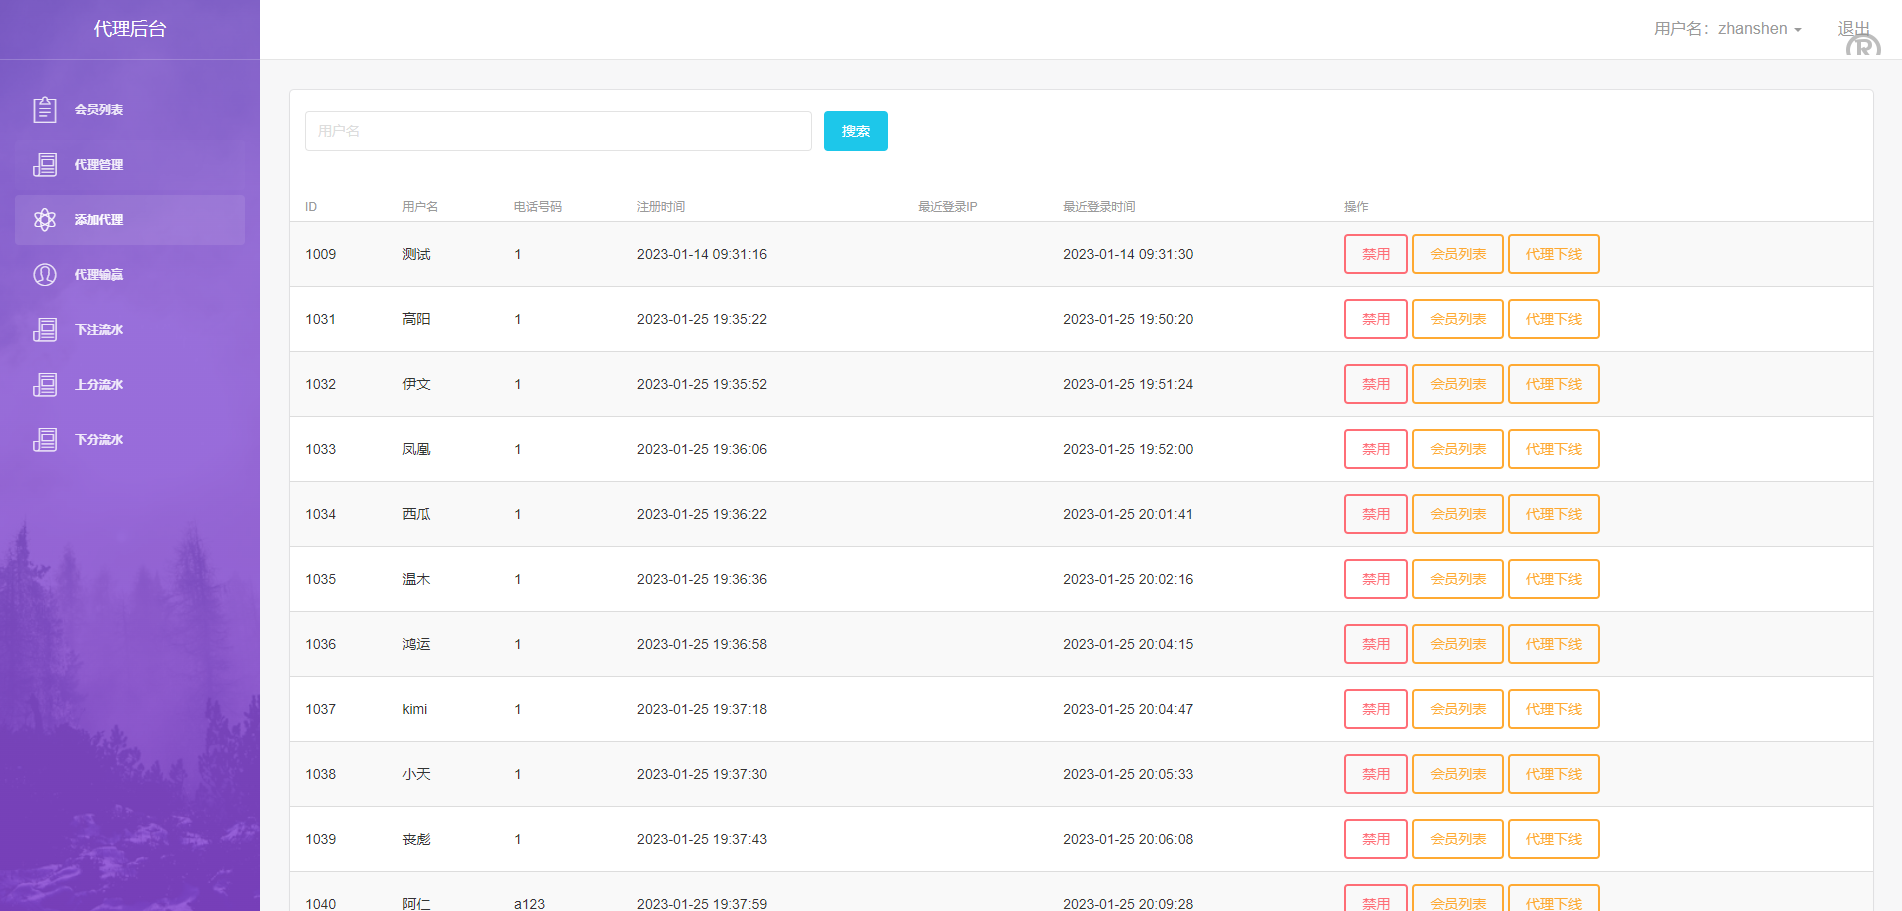
Task: Open 会员列表 for user 鸿运
Action: pos(1457,644)
